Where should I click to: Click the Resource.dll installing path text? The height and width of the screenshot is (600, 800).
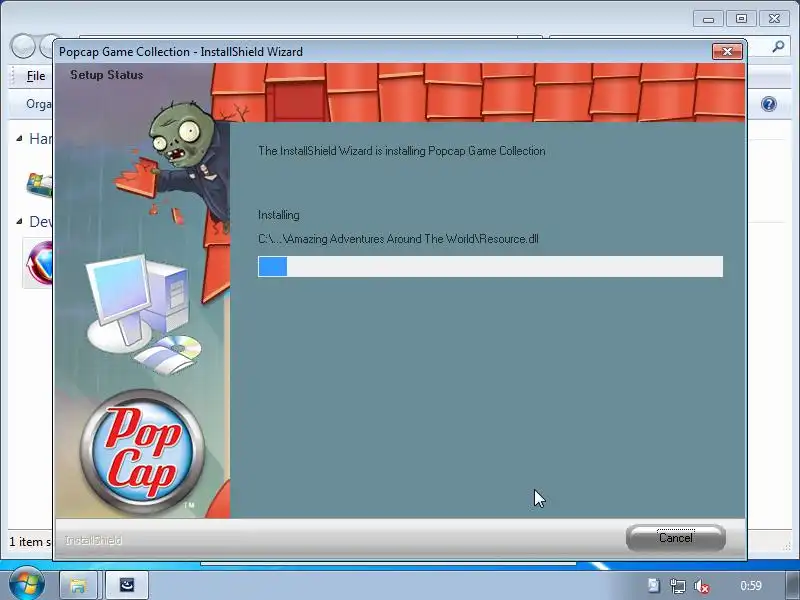click(398, 239)
